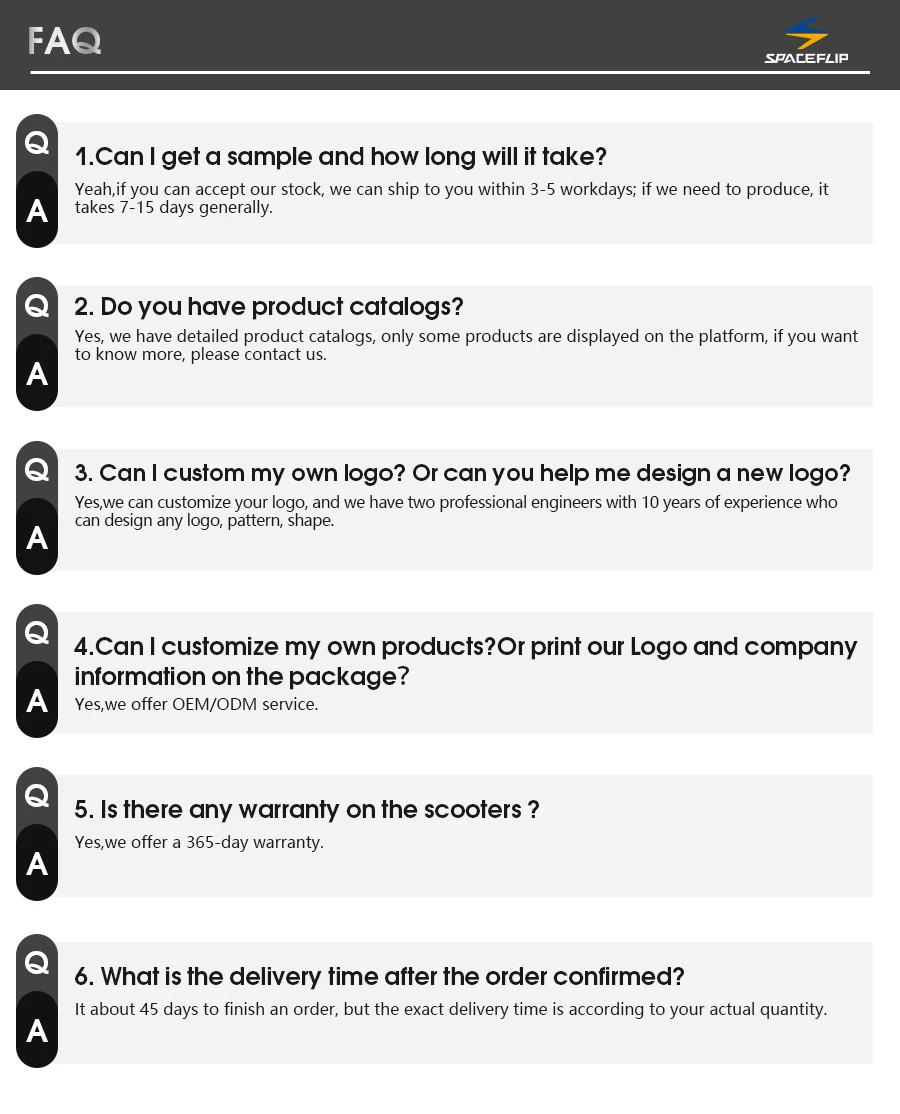Expand question 1 about getting a sample
This screenshot has width=900, height=1114.
tap(340, 157)
